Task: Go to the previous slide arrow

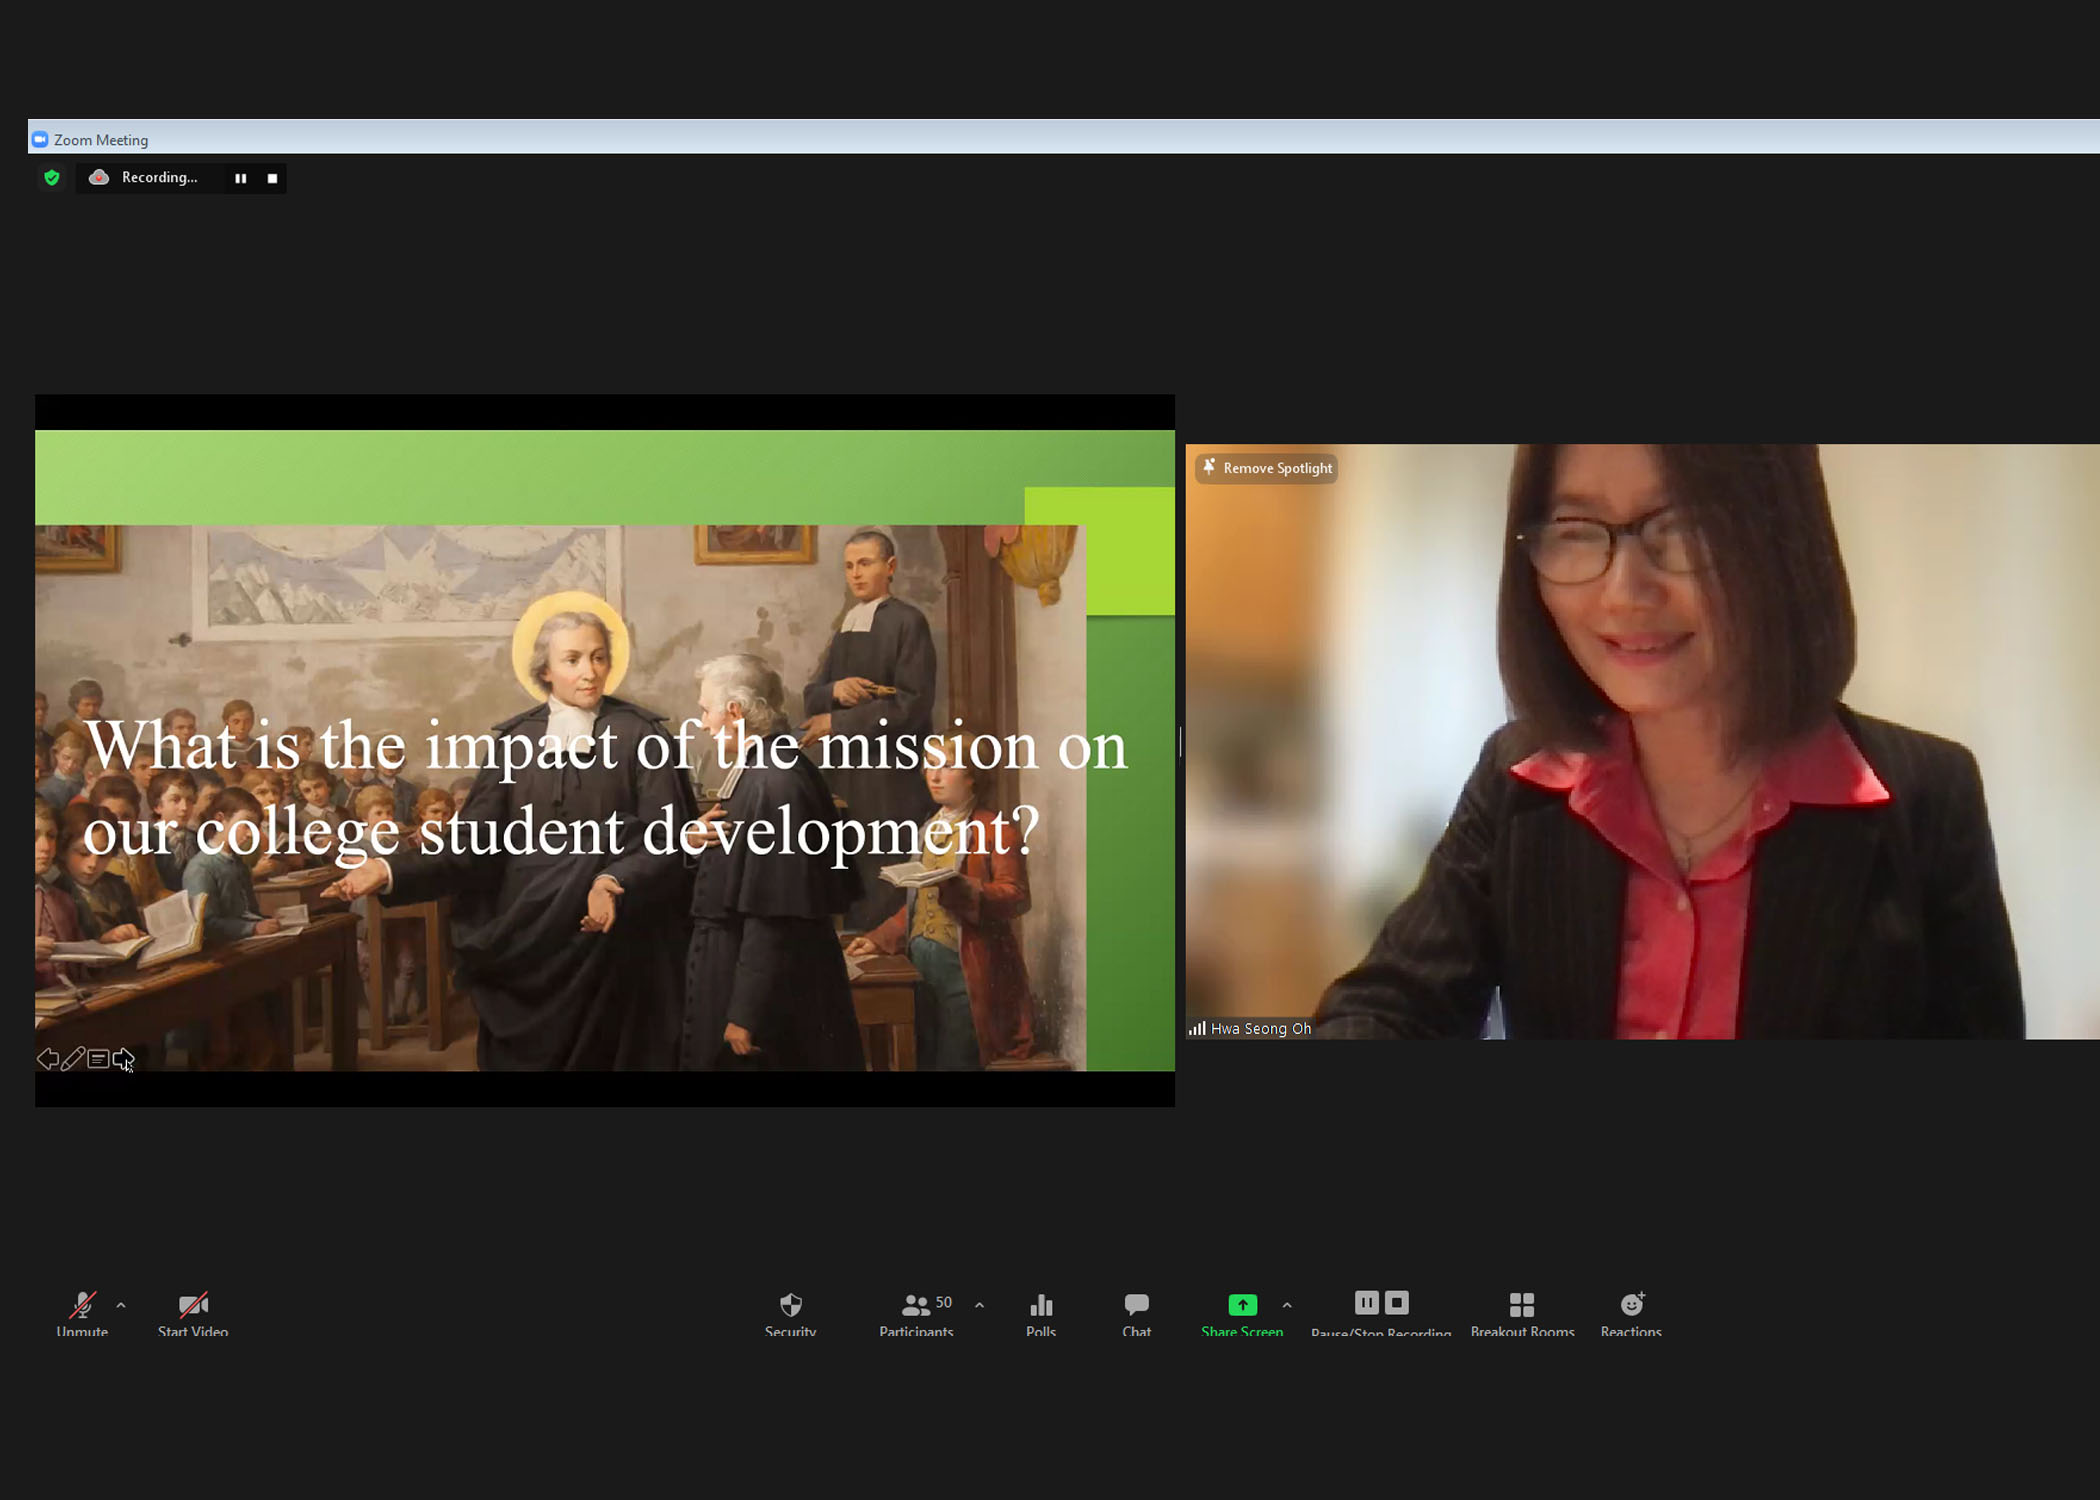Action: click(47, 1059)
